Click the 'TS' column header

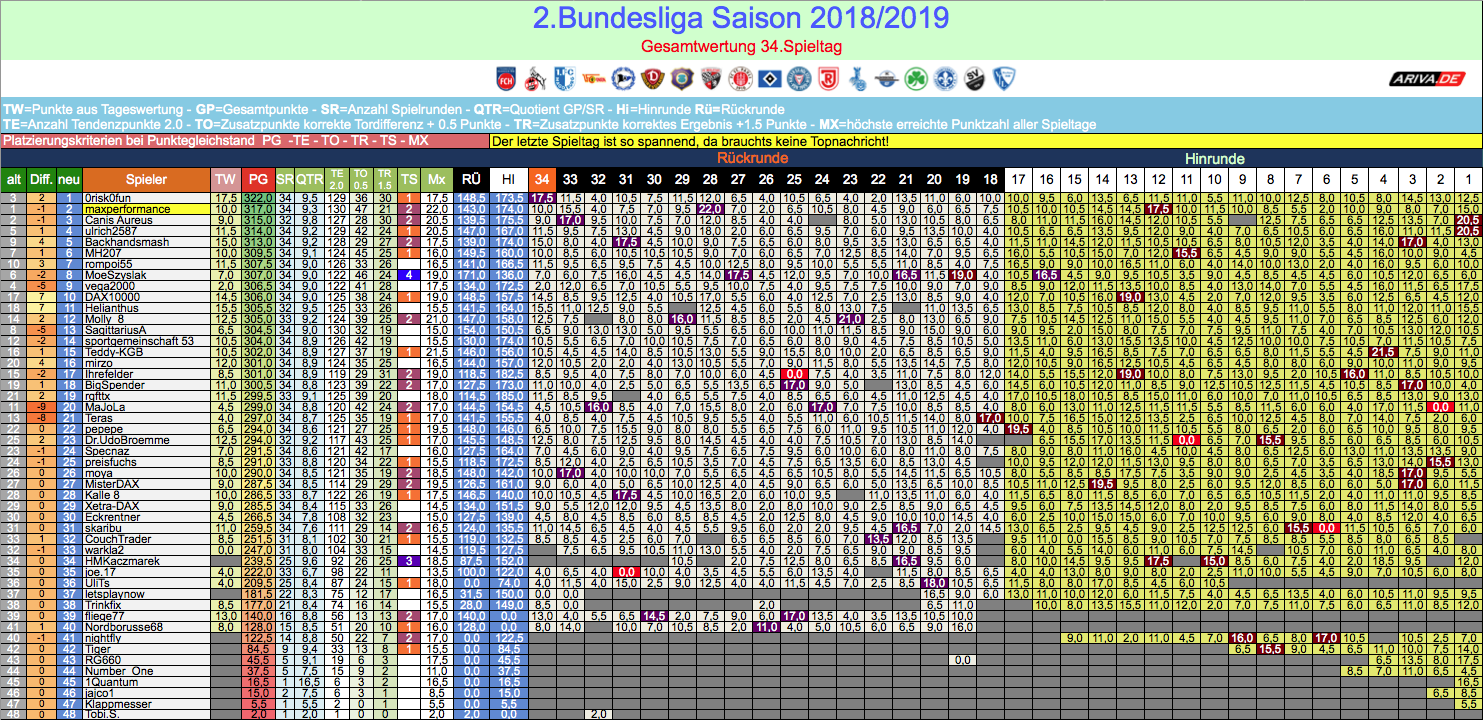408,179
